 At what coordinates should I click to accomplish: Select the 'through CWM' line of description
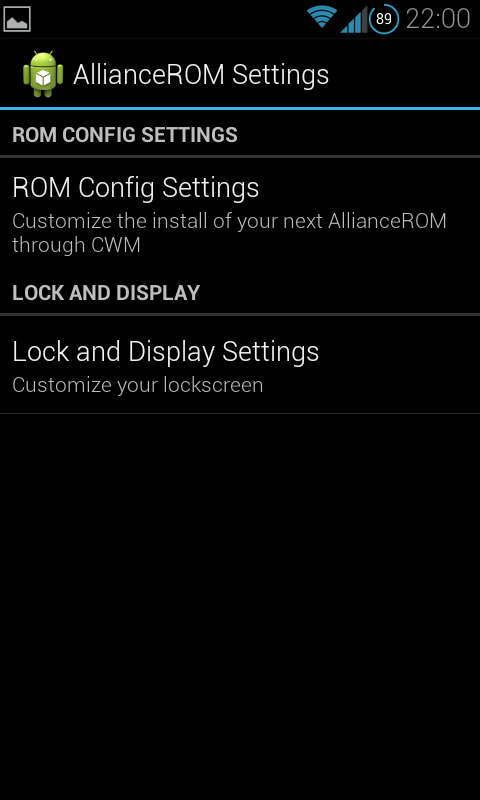coord(77,245)
